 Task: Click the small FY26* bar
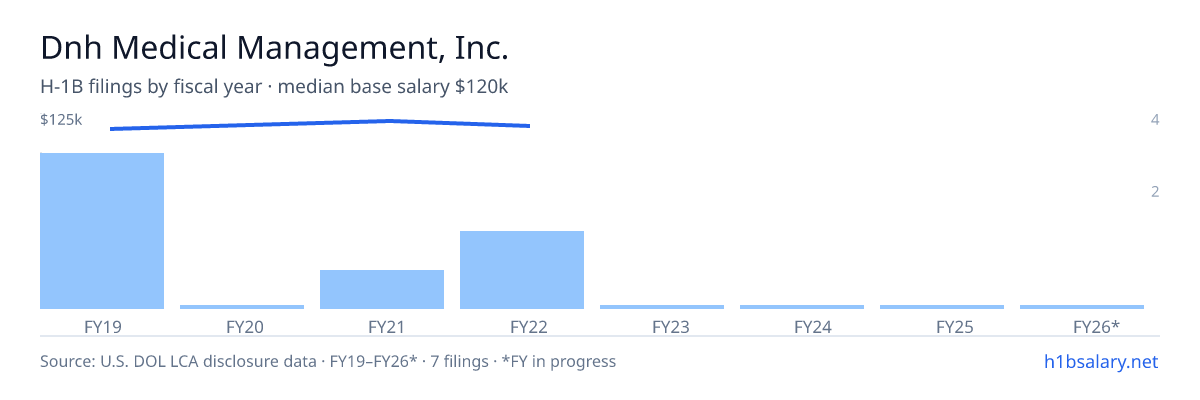pyautogui.click(x=1082, y=307)
